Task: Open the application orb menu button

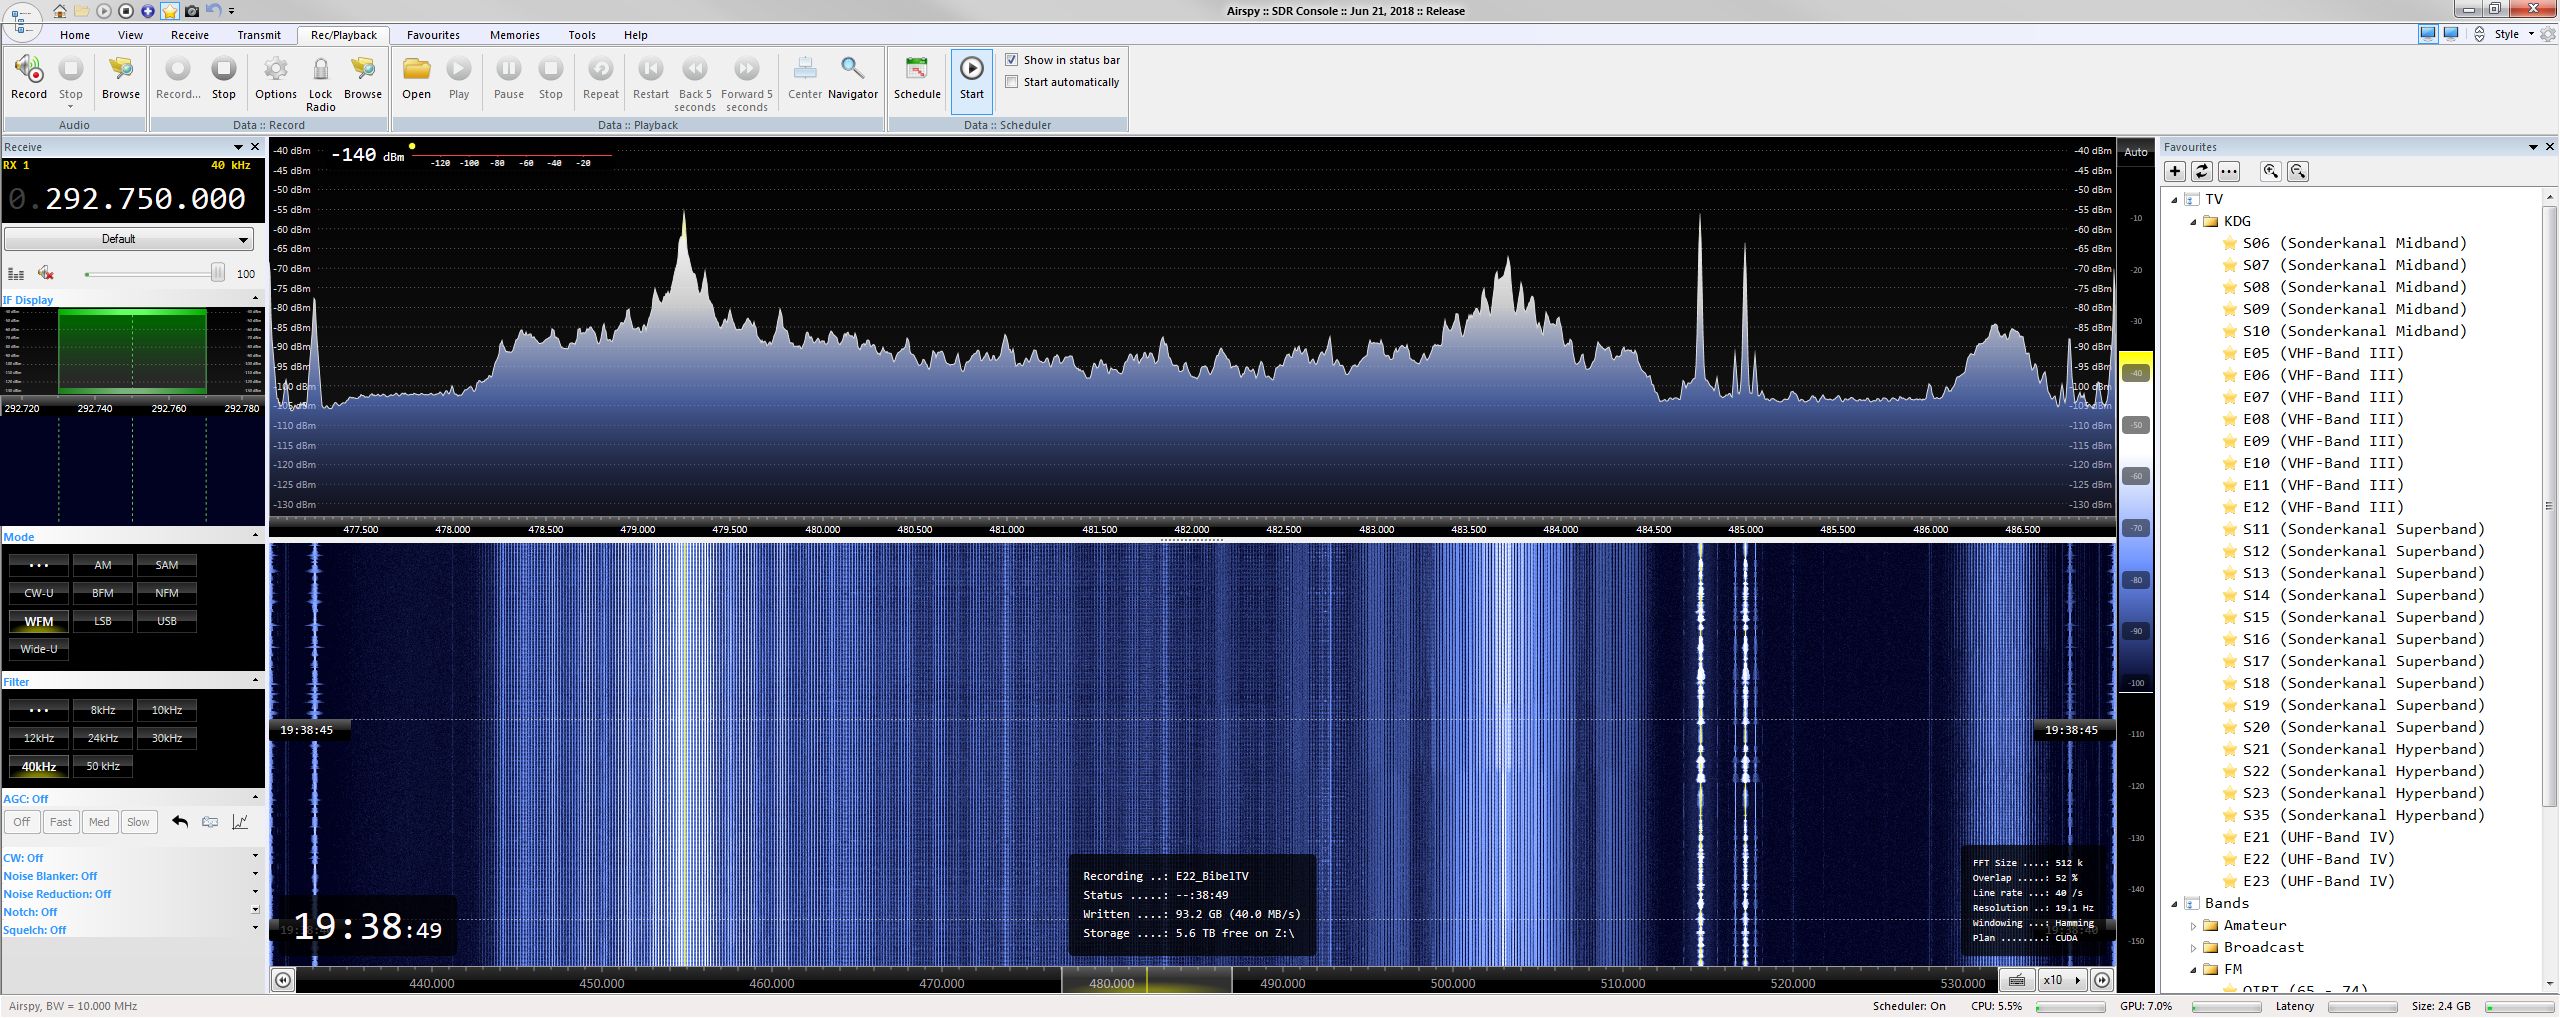Action: point(22,20)
